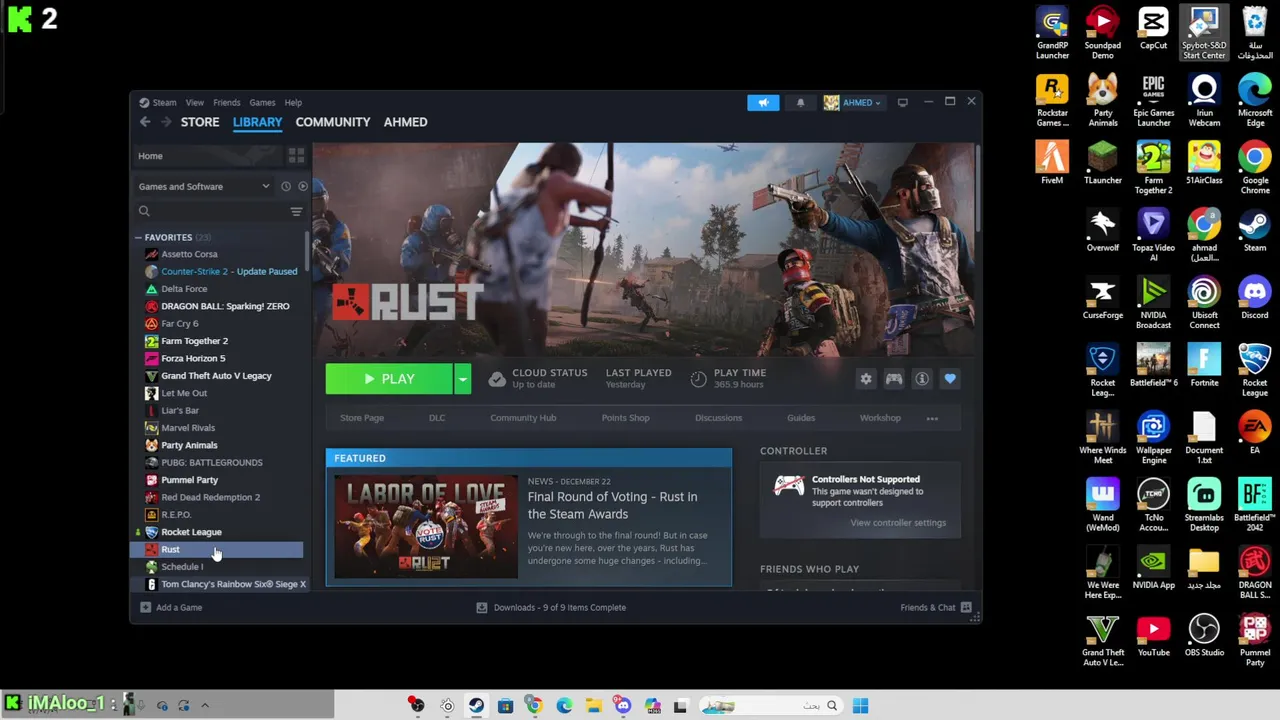1280x720 pixels.
Task: Switch library to grid collections view icon
Action: pos(296,156)
